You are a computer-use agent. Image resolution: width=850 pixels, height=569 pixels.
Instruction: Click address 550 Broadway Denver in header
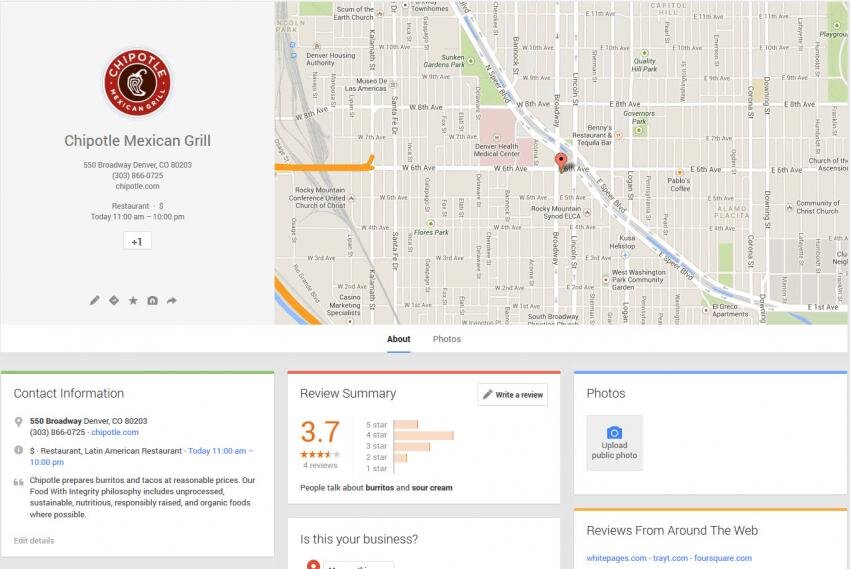137,165
